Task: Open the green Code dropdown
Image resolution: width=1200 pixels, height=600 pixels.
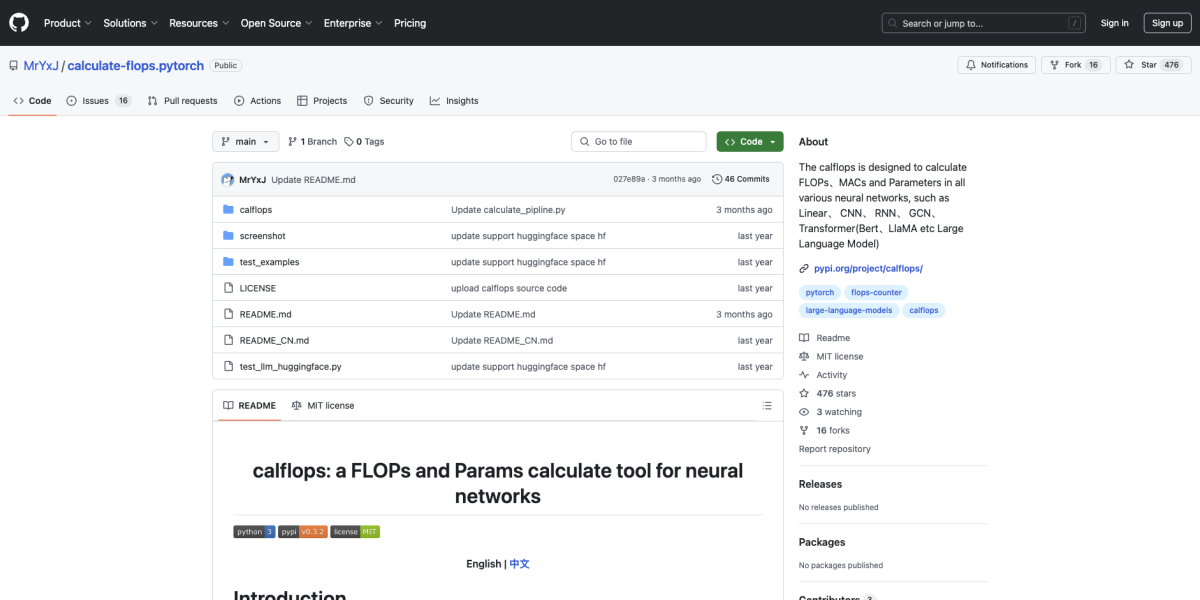Action: click(x=749, y=142)
